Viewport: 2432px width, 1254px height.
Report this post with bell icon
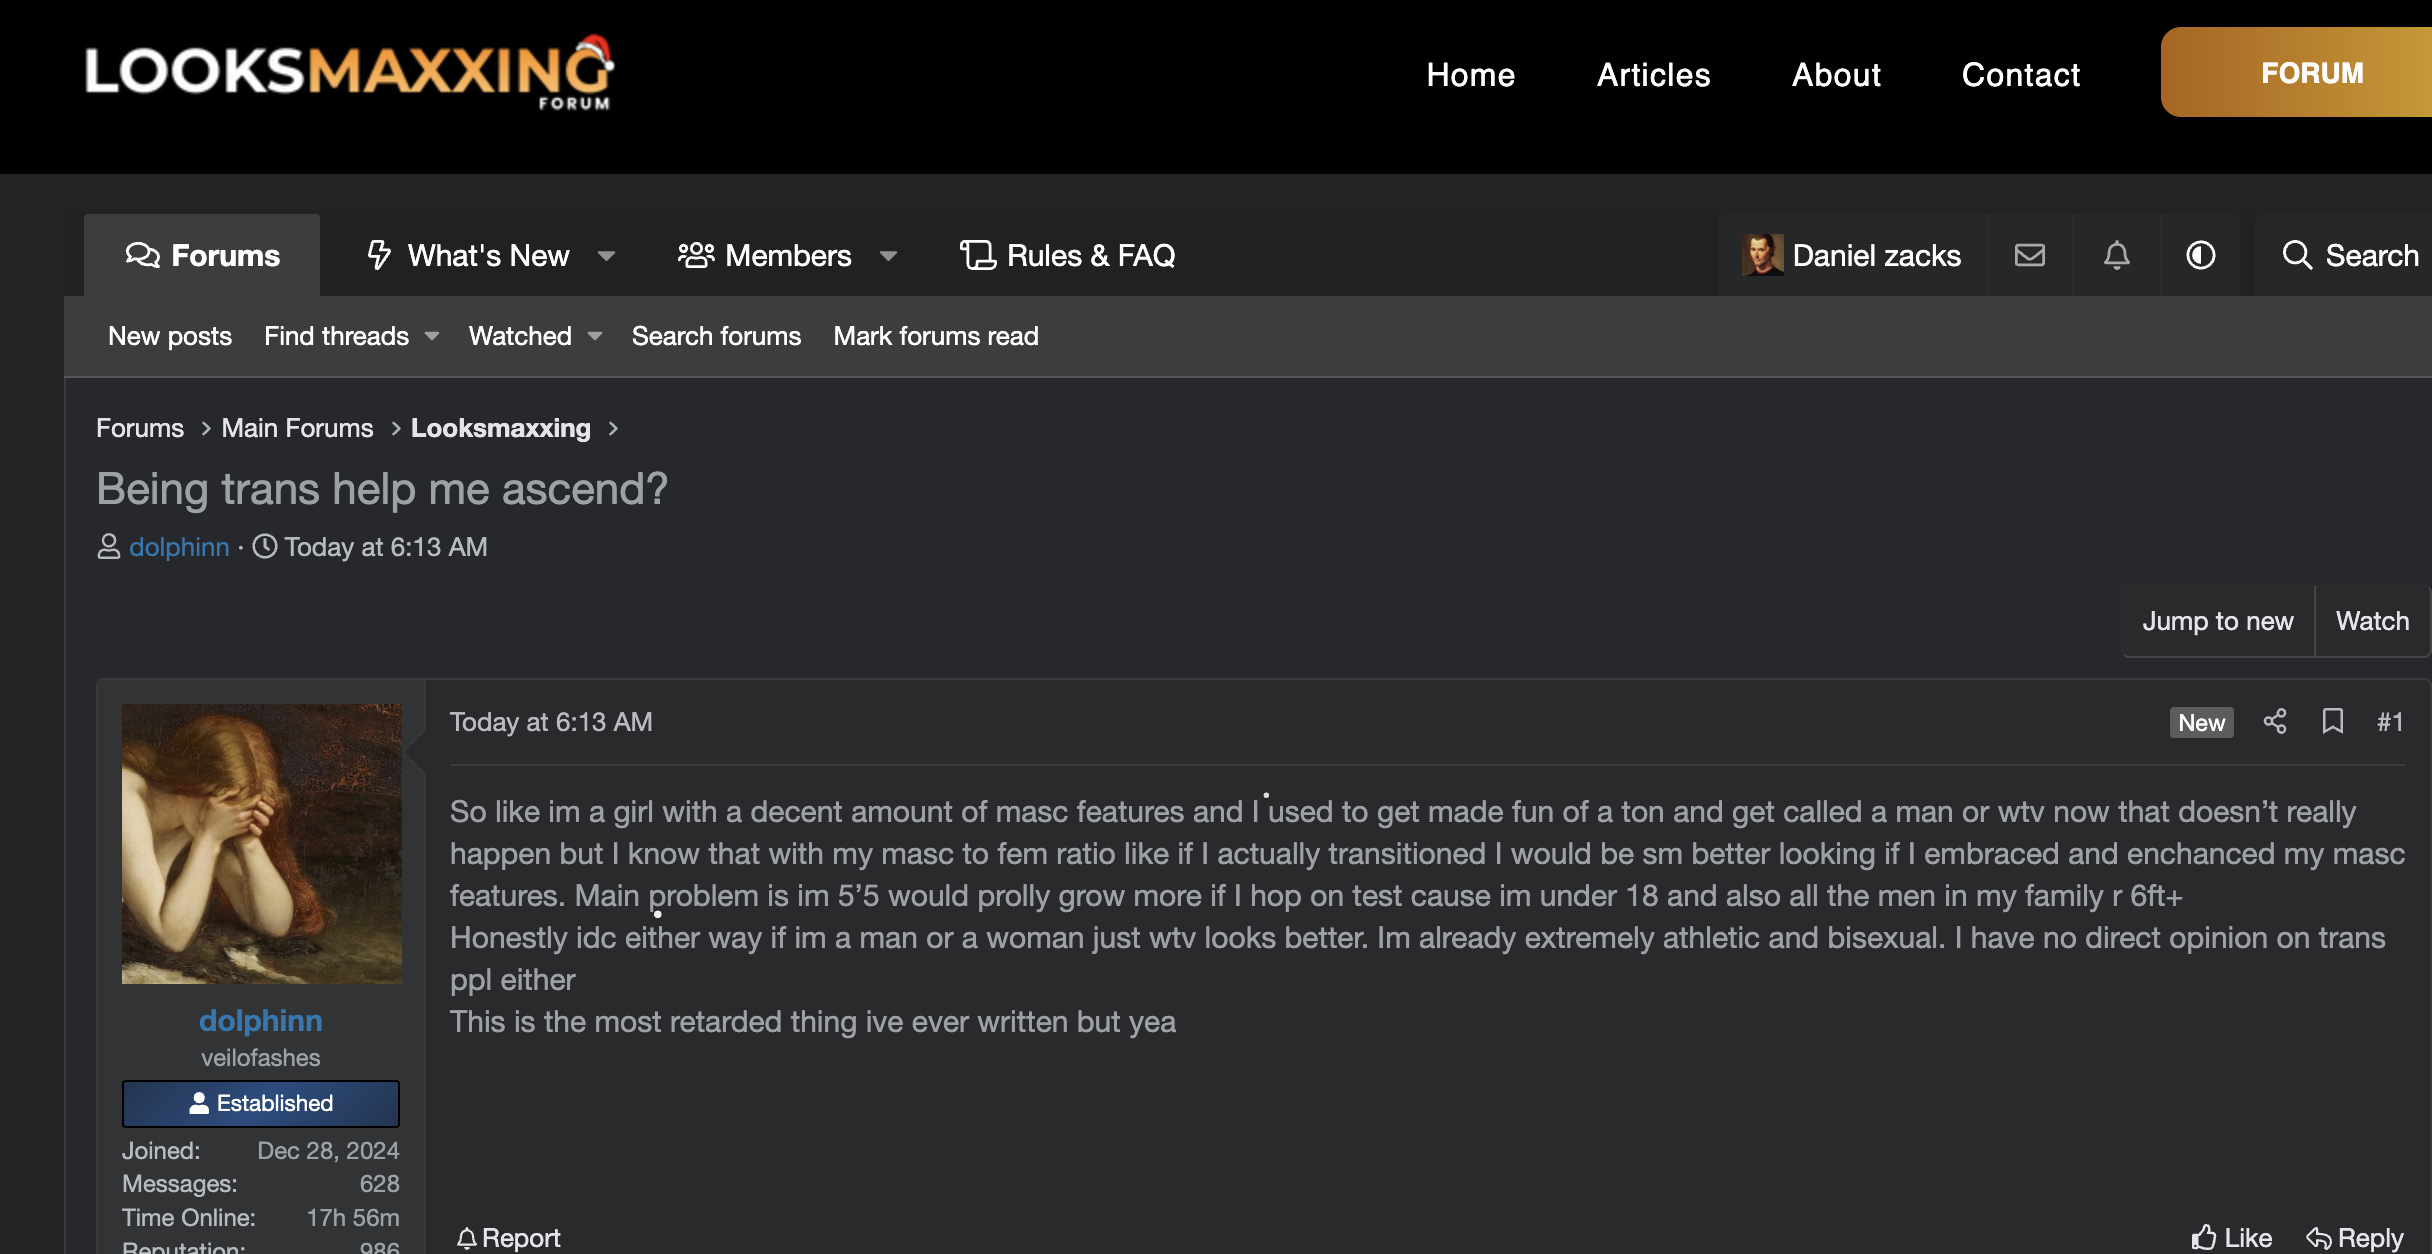click(508, 1238)
